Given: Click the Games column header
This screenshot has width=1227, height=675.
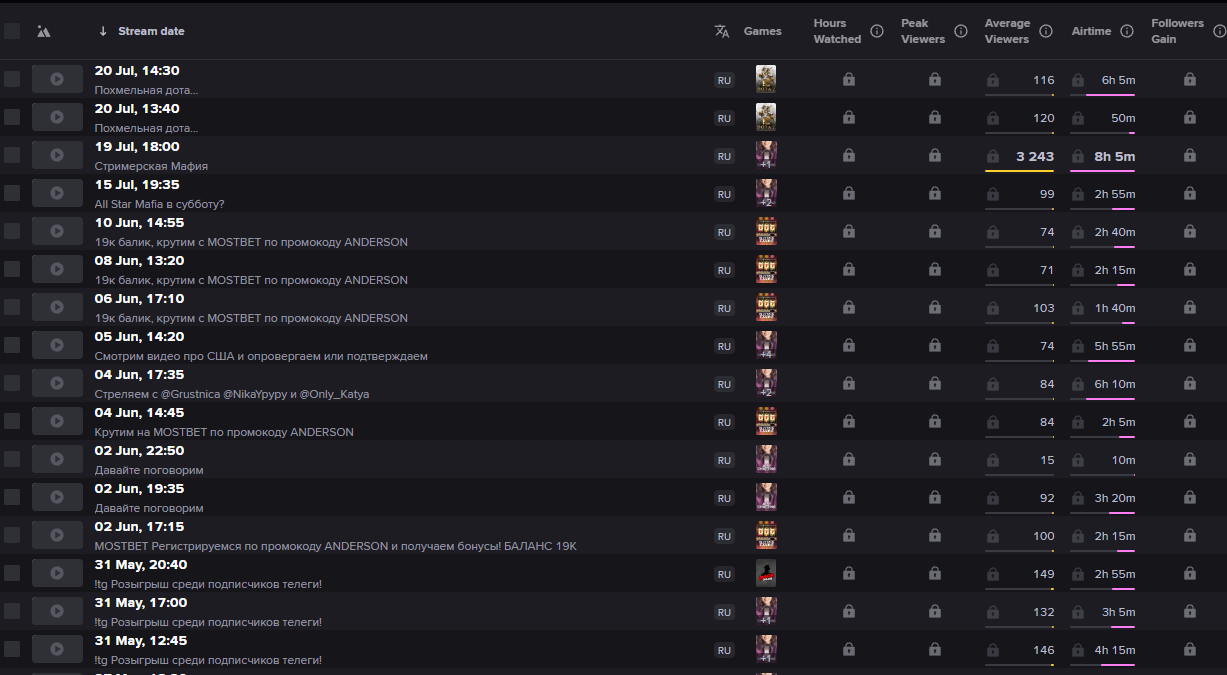Looking at the screenshot, I should point(763,31).
